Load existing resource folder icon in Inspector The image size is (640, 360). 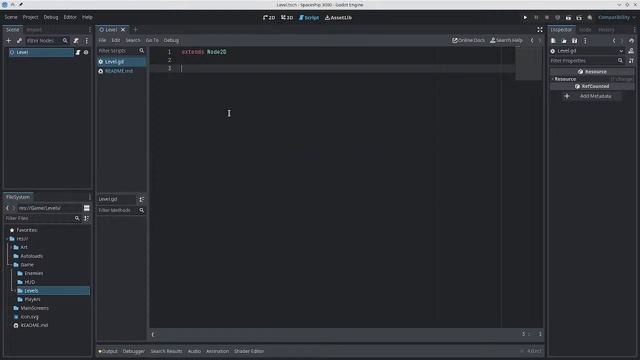coord(564,41)
